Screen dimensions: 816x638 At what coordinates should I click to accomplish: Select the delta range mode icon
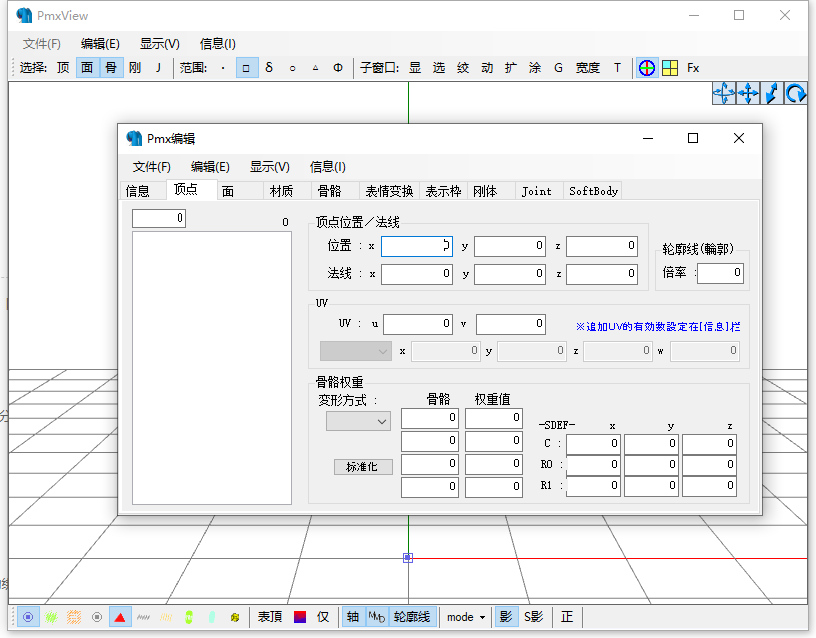click(x=269, y=68)
